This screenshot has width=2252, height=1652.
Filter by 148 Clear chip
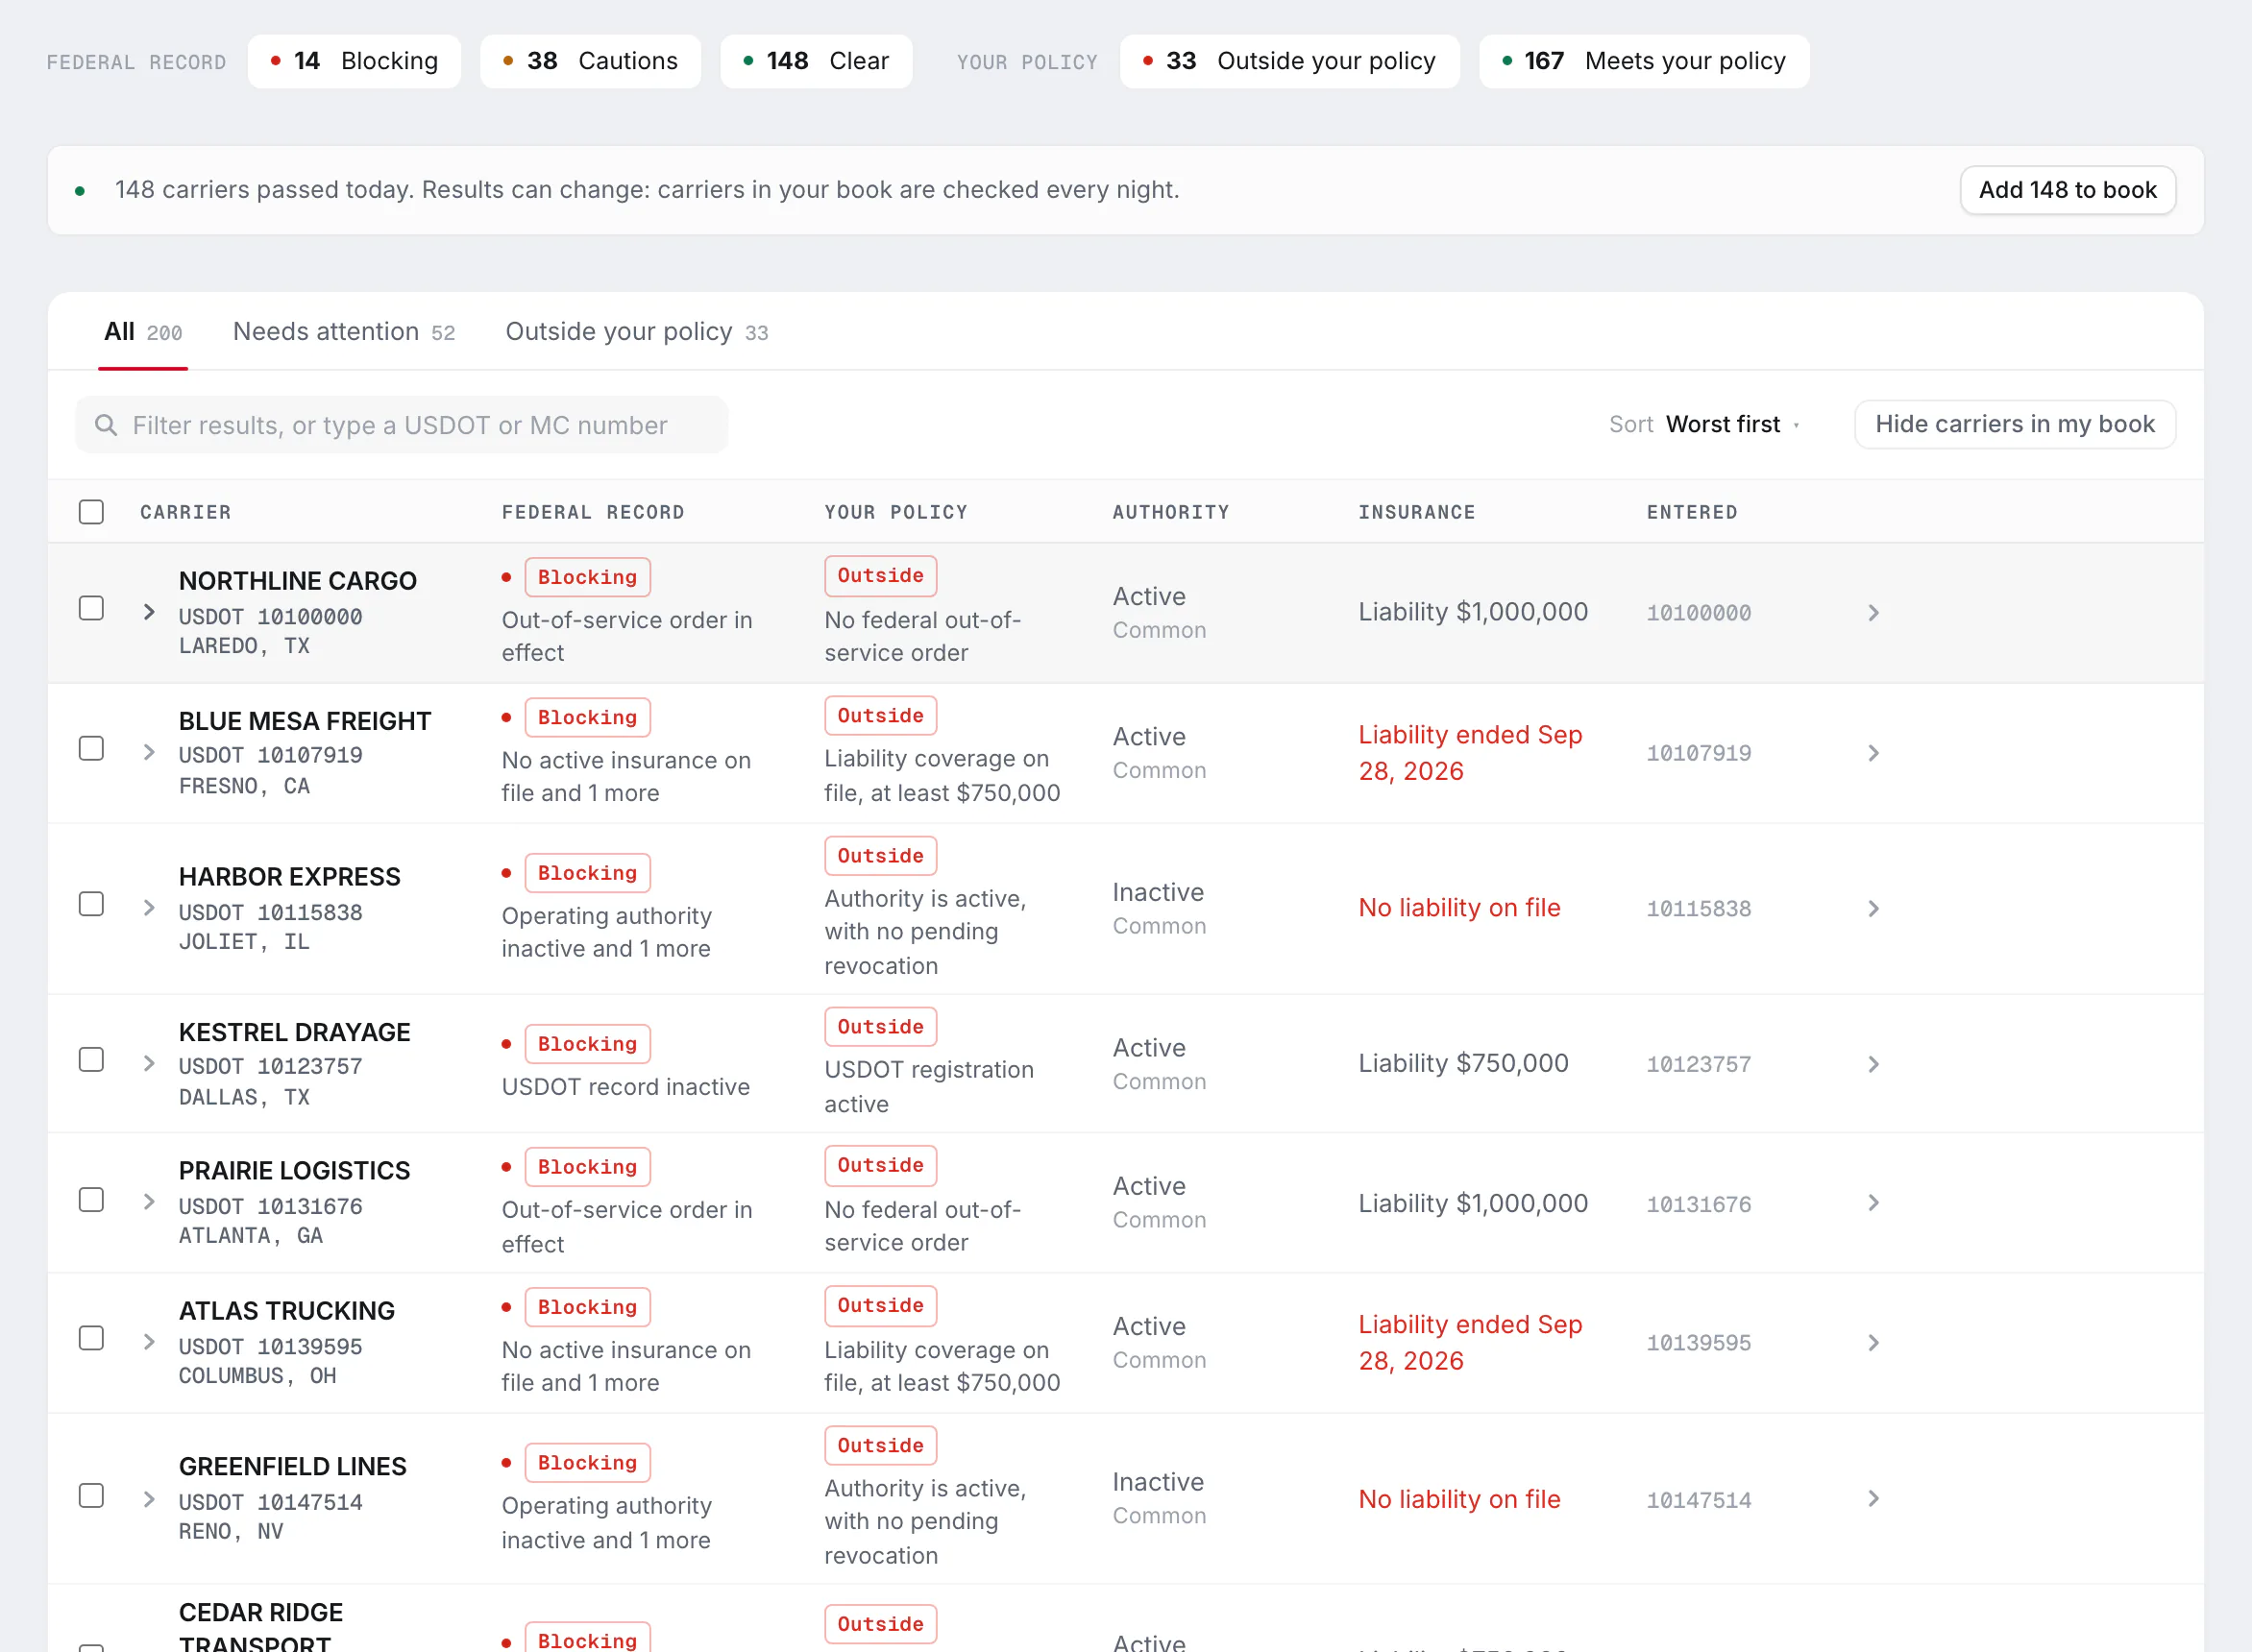[x=816, y=61]
